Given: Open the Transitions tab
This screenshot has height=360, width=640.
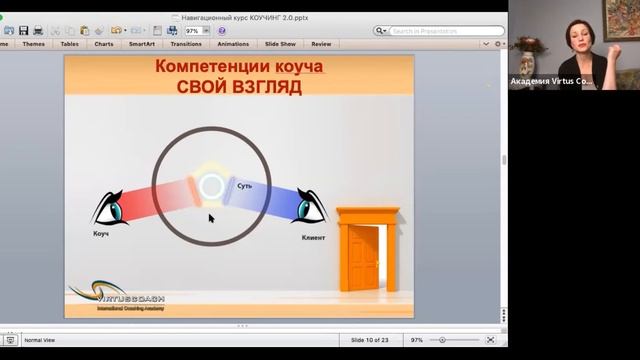Looking at the screenshot, I should tap(186, 44).
